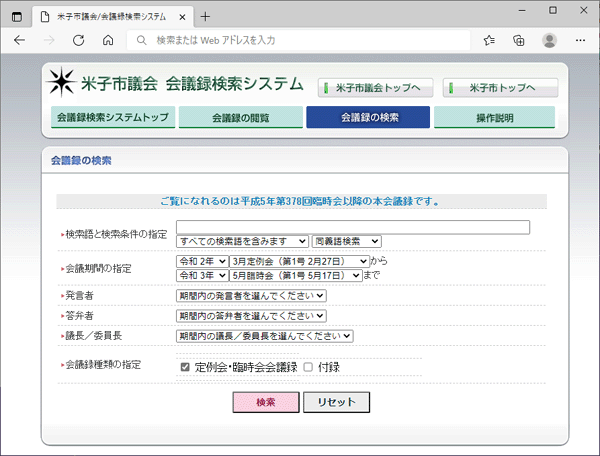
Task: Open the 答弁者 respondent dropdown
Action: coord(251,316)
